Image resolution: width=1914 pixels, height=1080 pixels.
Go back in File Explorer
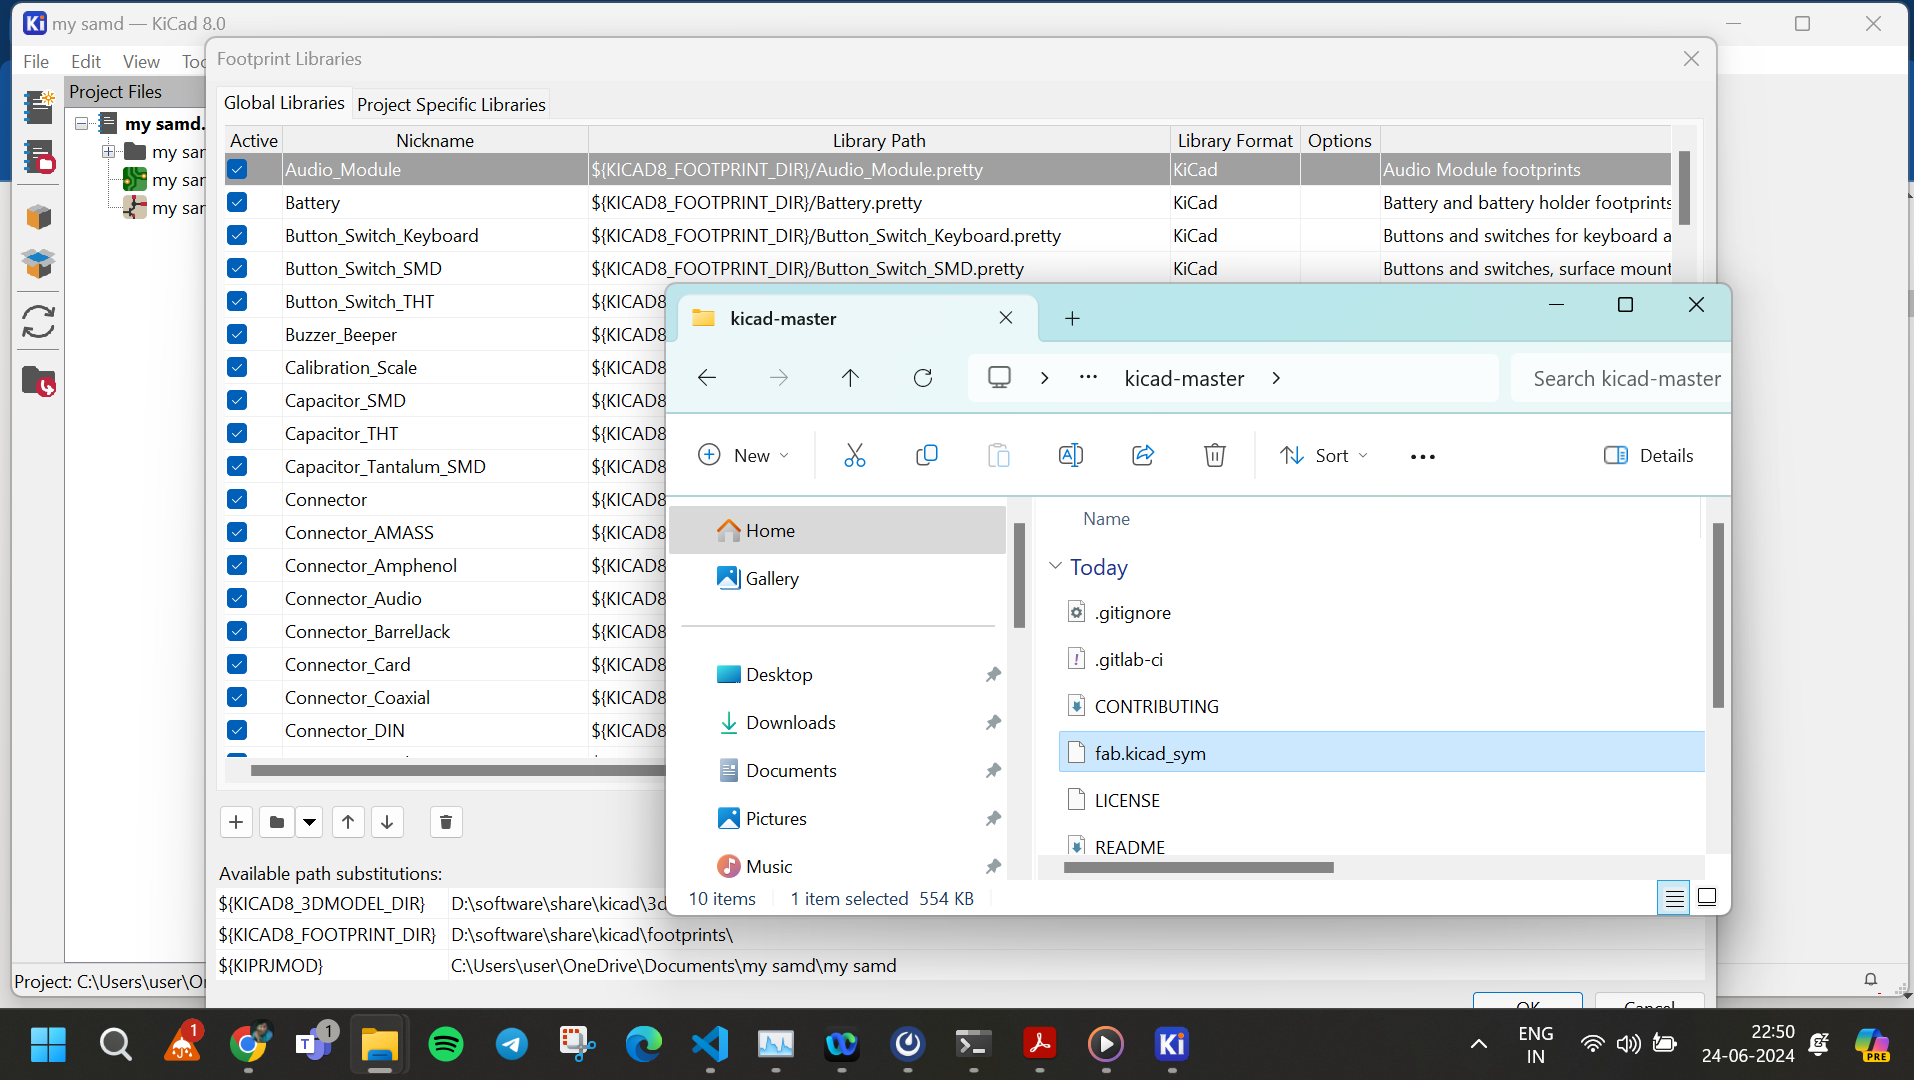tap(707, 378)
